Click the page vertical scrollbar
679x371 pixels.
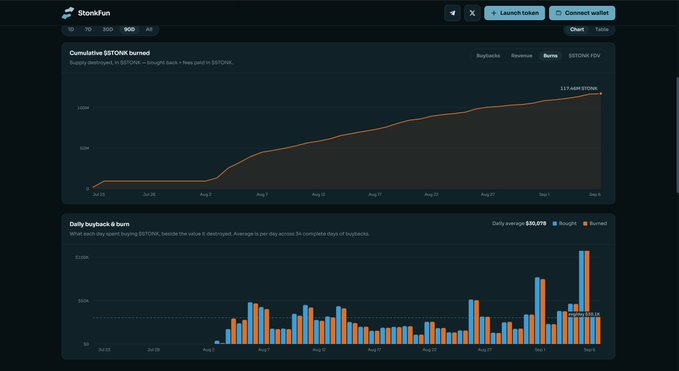[677, 135]
